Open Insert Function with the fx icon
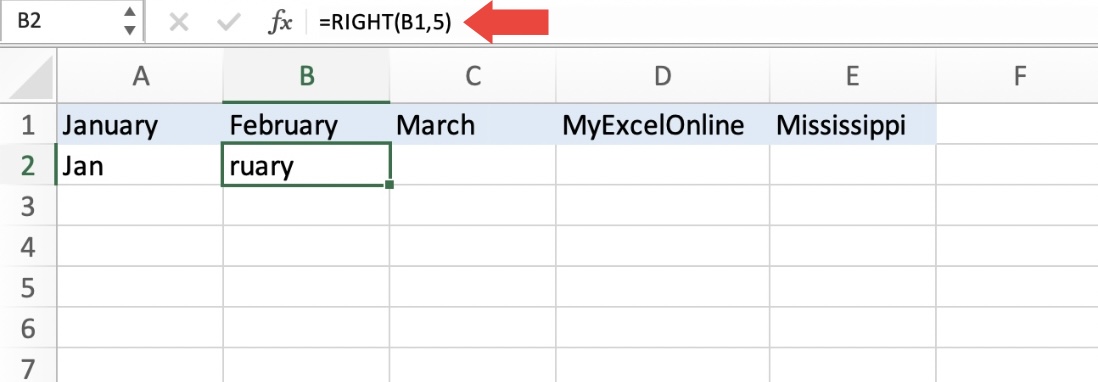The image size is (1098, 382). pos(281,23)
